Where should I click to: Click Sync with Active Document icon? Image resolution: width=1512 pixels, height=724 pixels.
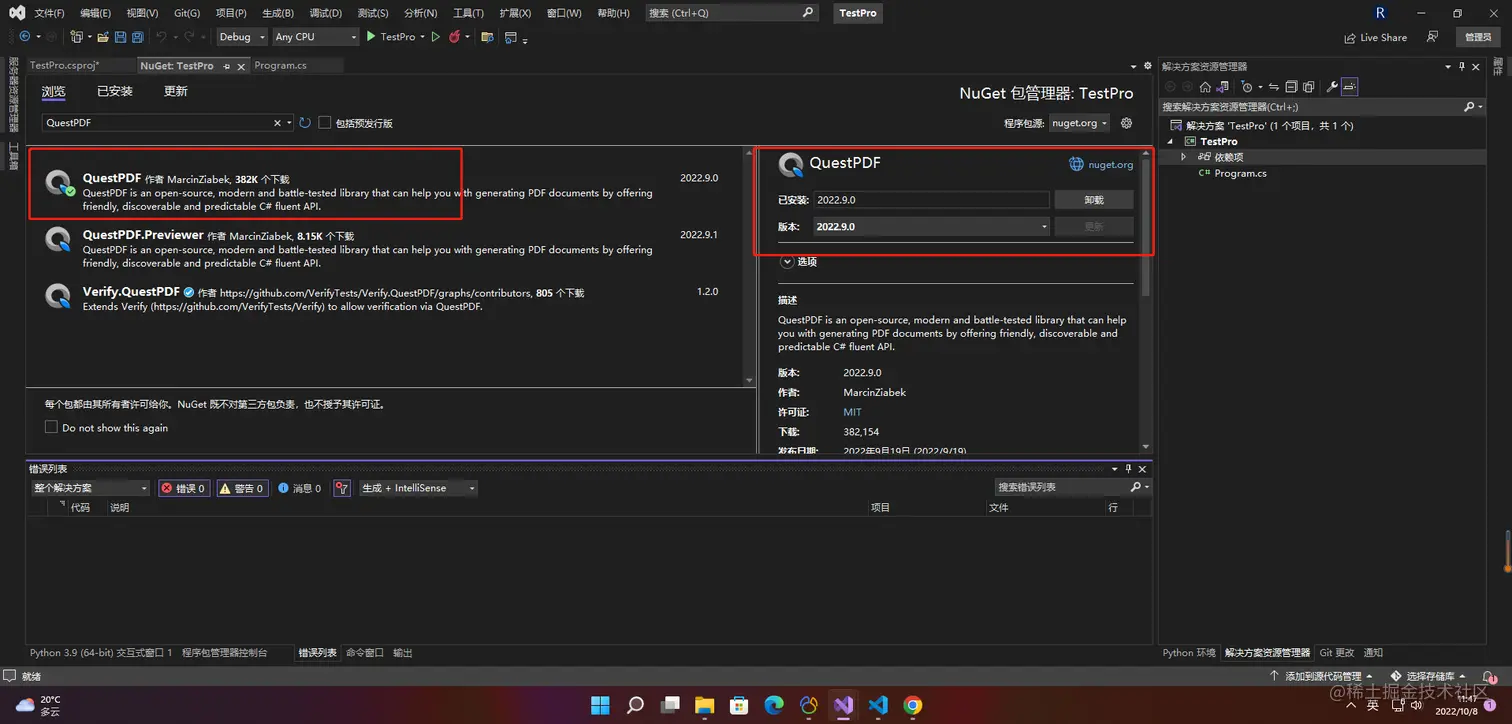click(x=1274, y=87)
